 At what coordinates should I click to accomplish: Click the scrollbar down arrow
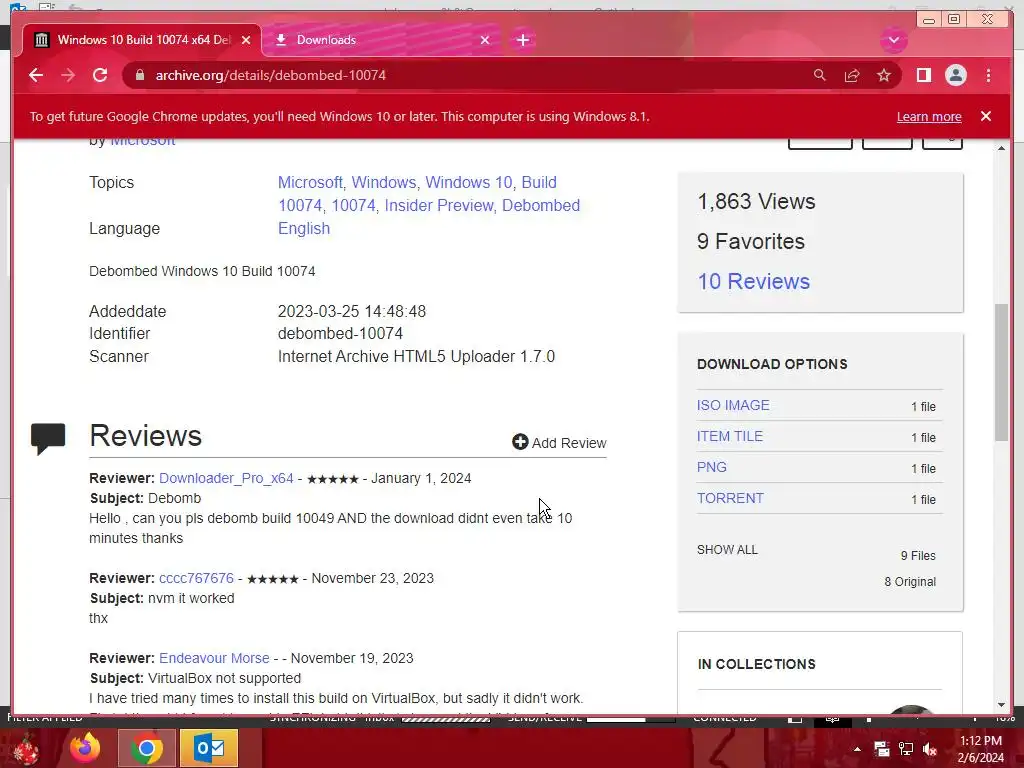pyautogui.click(x=1001, y=705)
